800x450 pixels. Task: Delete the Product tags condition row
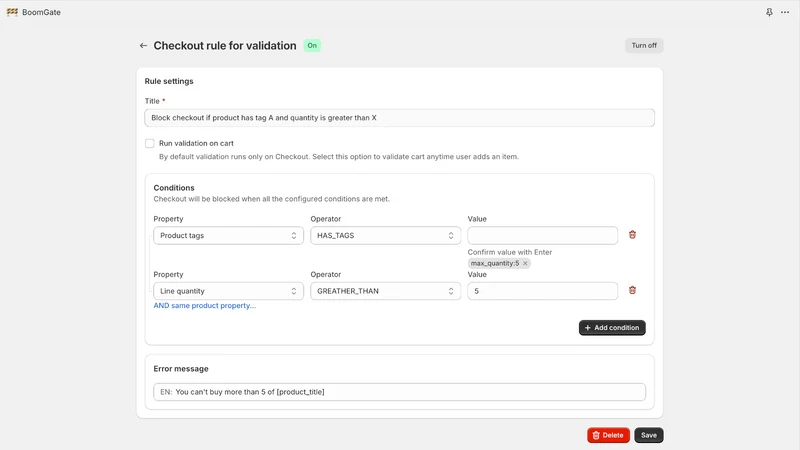pyautogui.click(x=632, y=235)
